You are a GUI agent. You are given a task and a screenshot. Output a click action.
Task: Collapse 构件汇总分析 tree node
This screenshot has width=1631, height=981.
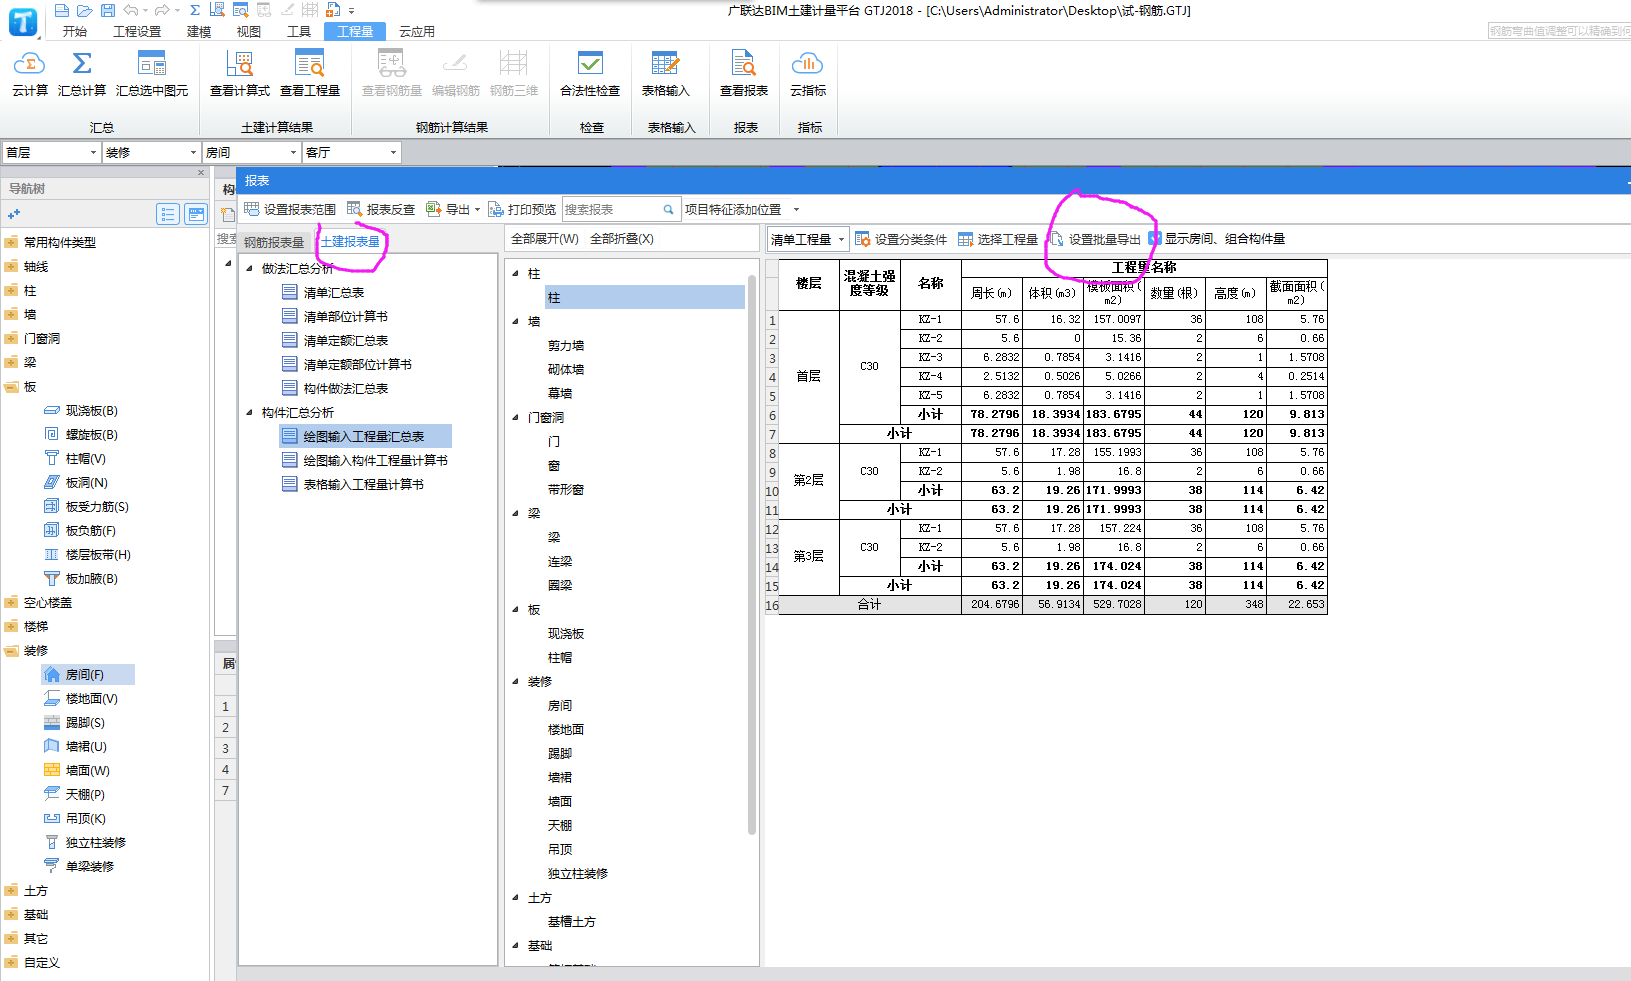click(250, 412)
